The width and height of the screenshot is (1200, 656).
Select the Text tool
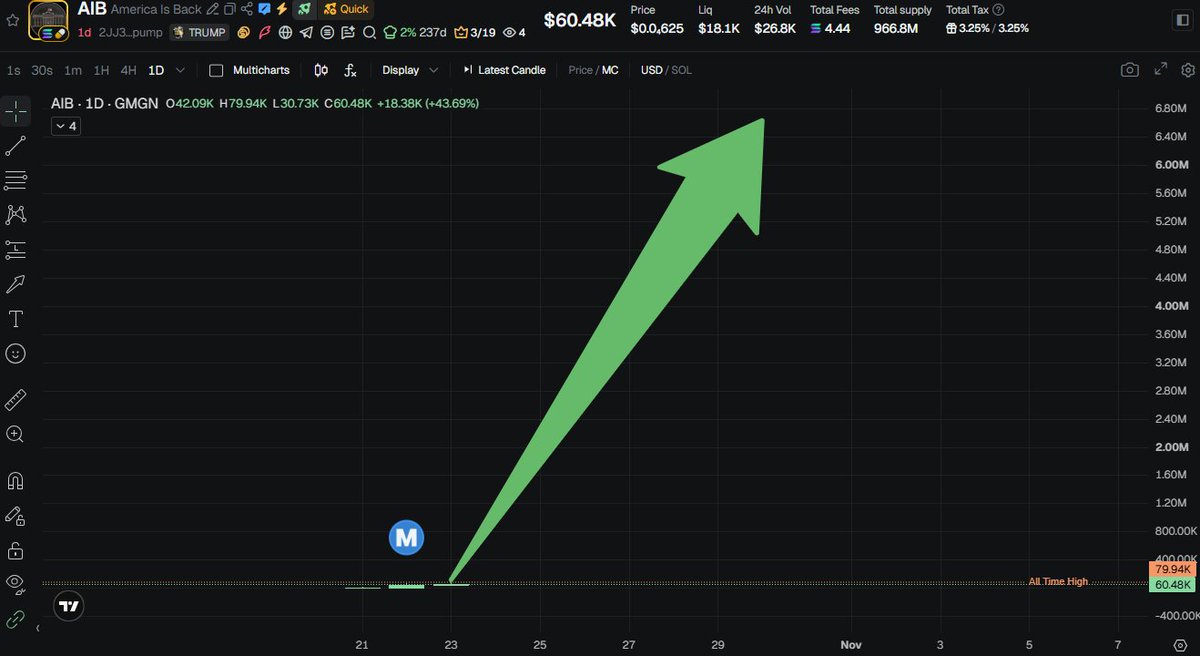point(15,319)
